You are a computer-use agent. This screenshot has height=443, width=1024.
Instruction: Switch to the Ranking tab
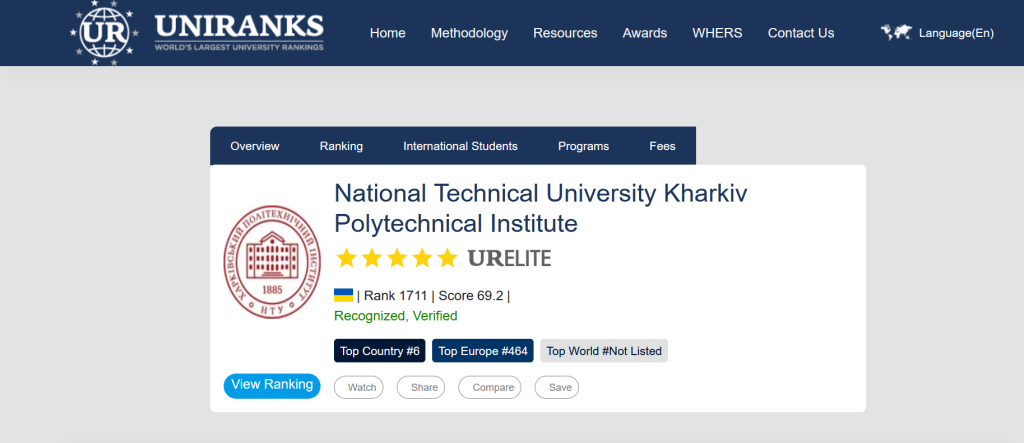pos(341,146)
